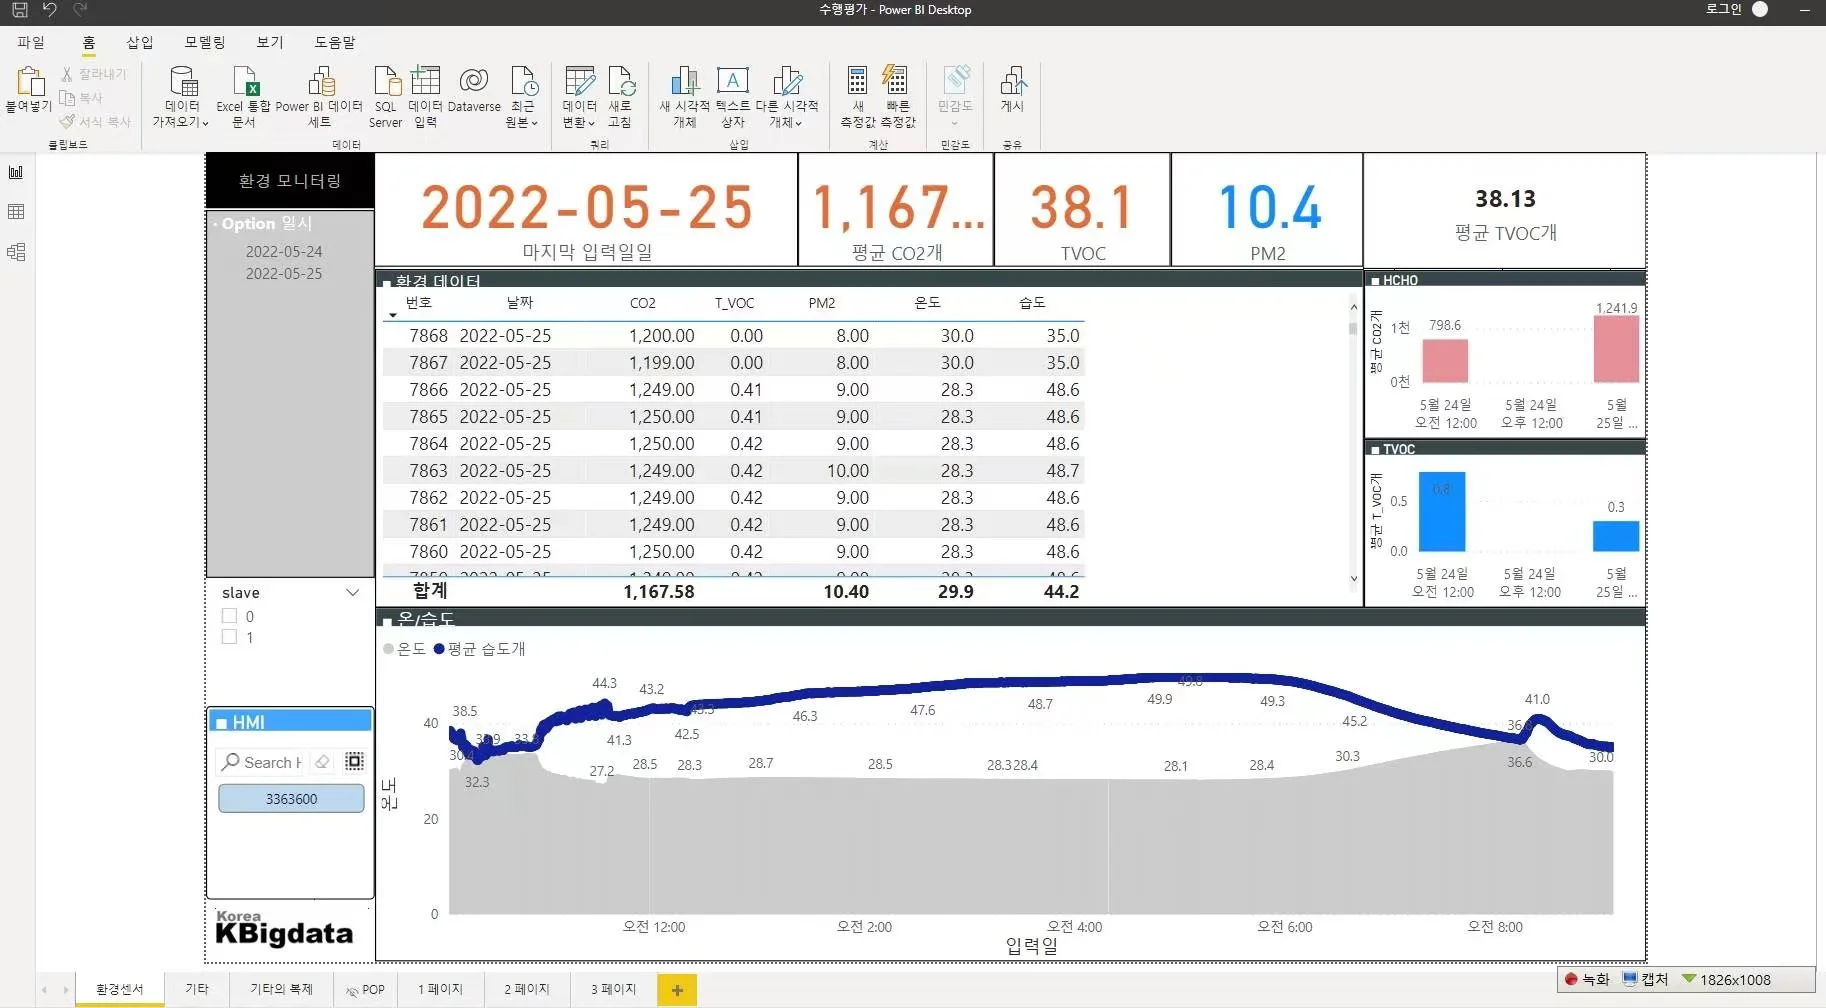This screenshot has height=1008, width=1826.
Task: Click the pink 1,241.9 HCHO bar
Action: (1615, 350)
